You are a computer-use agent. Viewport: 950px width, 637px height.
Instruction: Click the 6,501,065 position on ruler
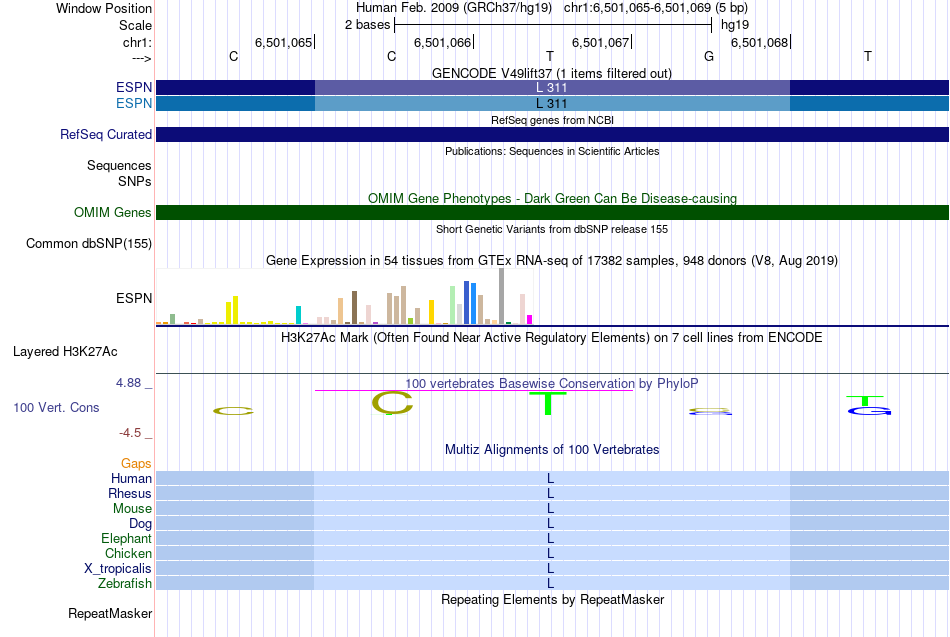click(x=284, y=42)
